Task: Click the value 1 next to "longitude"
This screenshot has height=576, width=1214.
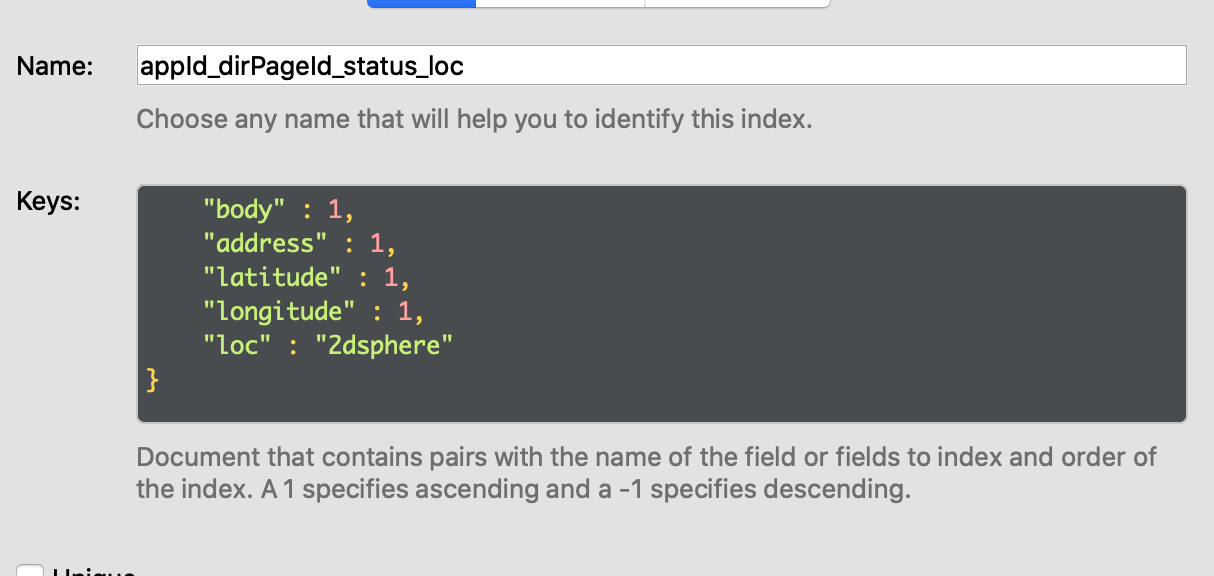Action: click(x=405, y=311)
